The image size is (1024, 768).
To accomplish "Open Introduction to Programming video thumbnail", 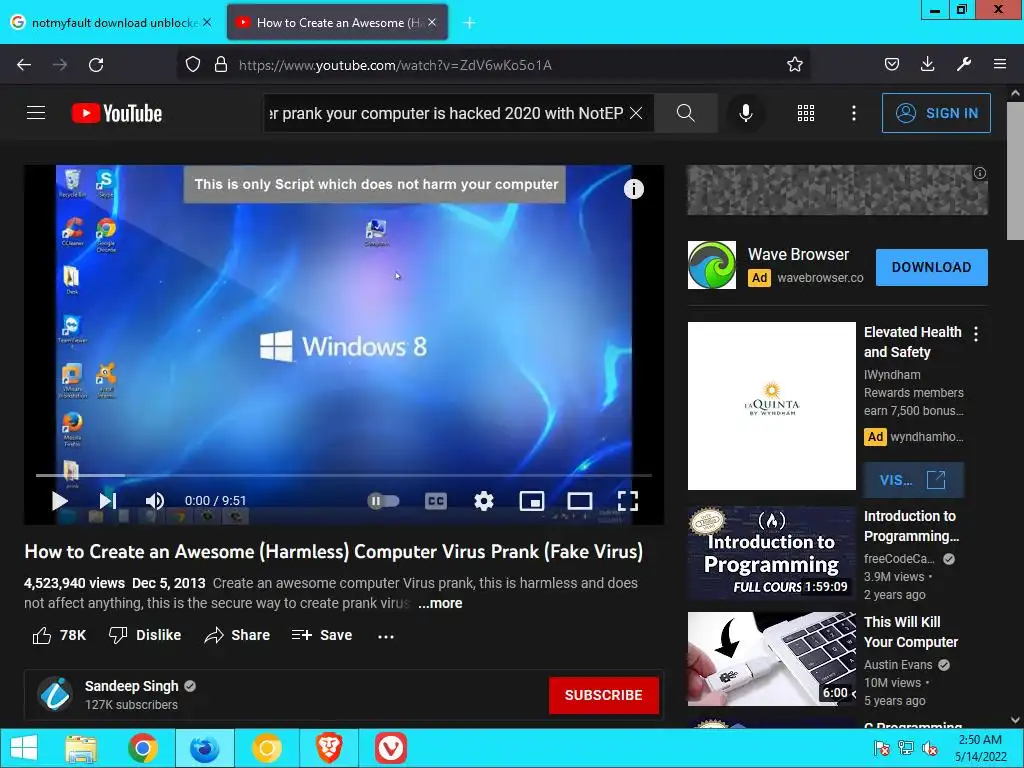I will click(771, 553).
